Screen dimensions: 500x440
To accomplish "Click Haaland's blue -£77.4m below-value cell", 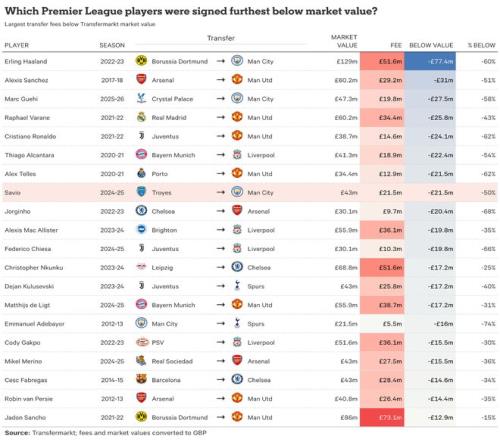I will pos(430,61).
